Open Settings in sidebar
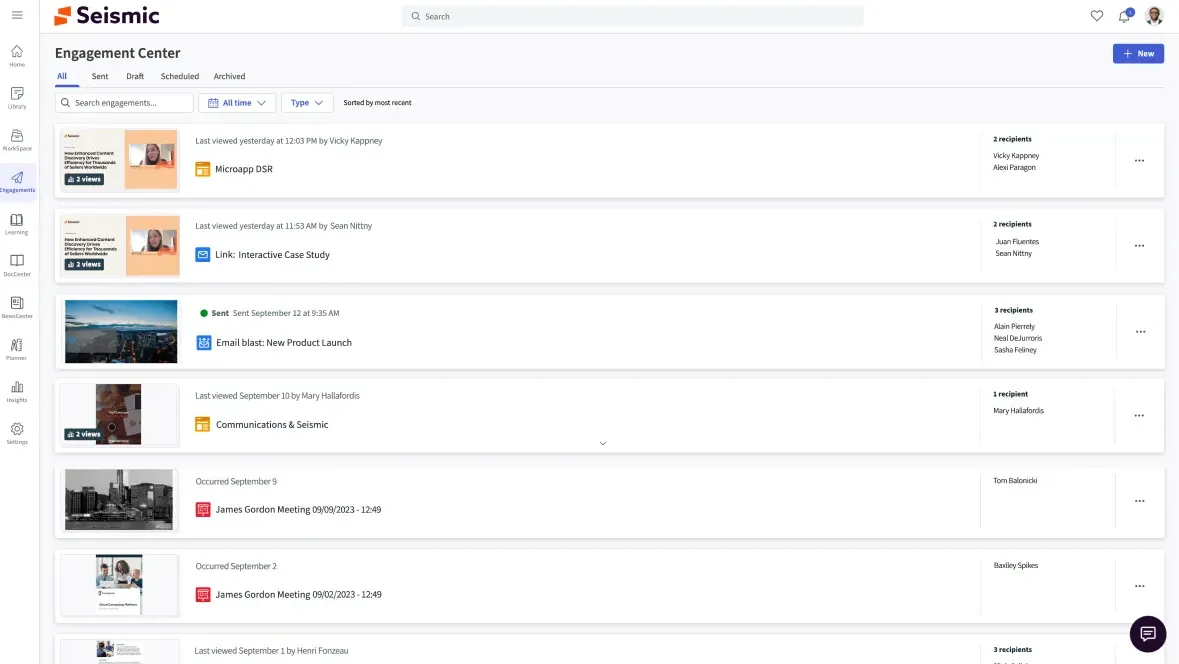This screenshot has height=664, width=1179. 17,434
